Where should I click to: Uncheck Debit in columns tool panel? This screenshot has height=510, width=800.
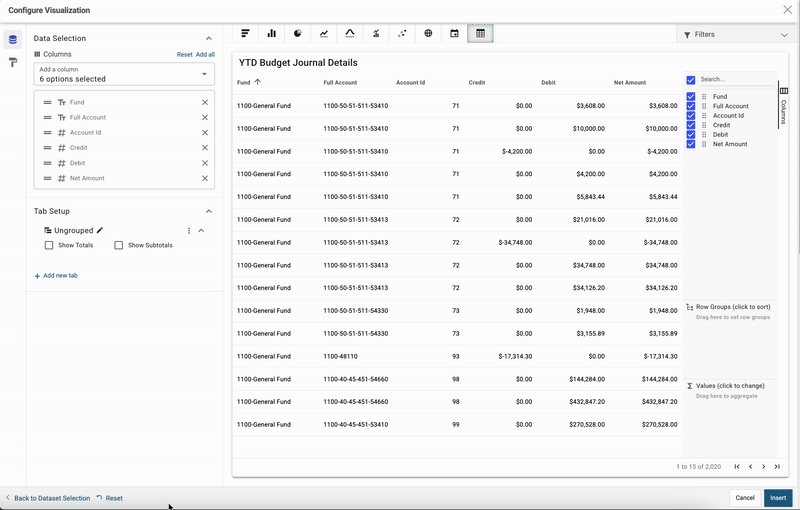(691, 135)
